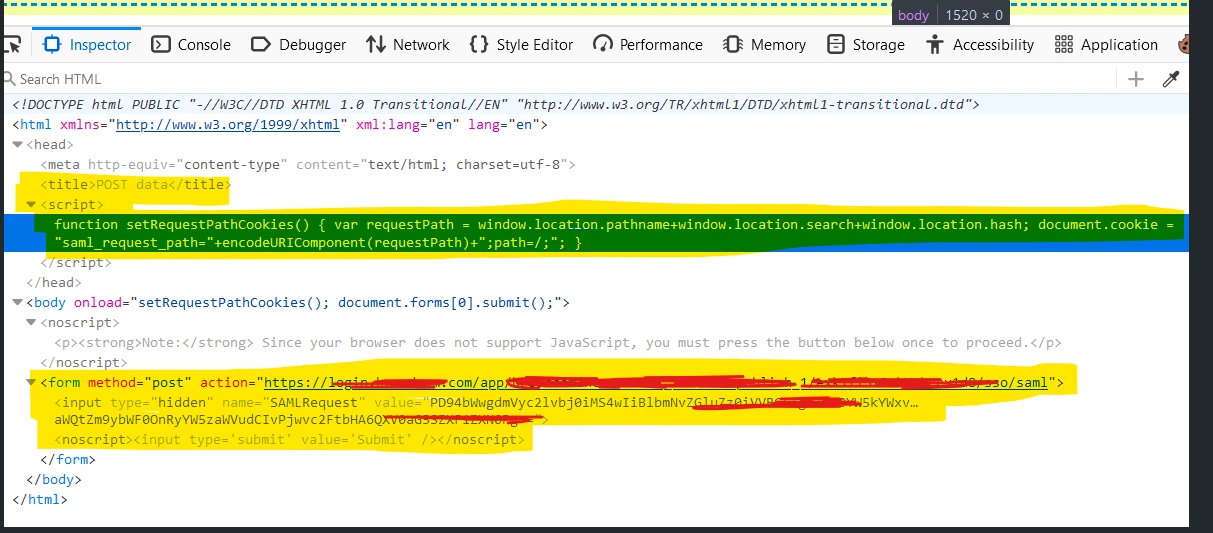Open the Debugger tab
The width and height of the screenshot is (1213, 533).
click(298, 45)
